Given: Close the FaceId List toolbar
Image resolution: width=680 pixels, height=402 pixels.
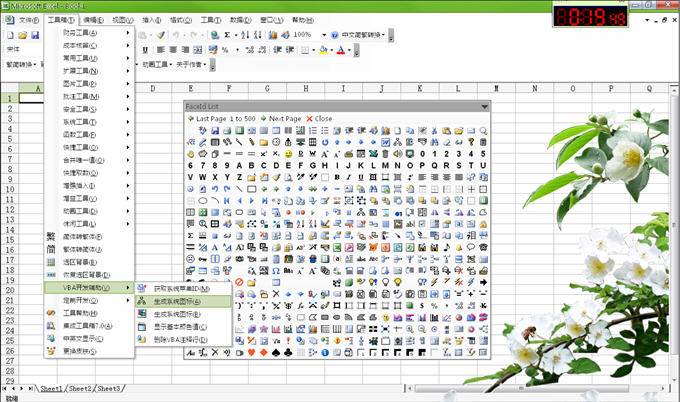Looking at the screenshot, I should 323,118.
